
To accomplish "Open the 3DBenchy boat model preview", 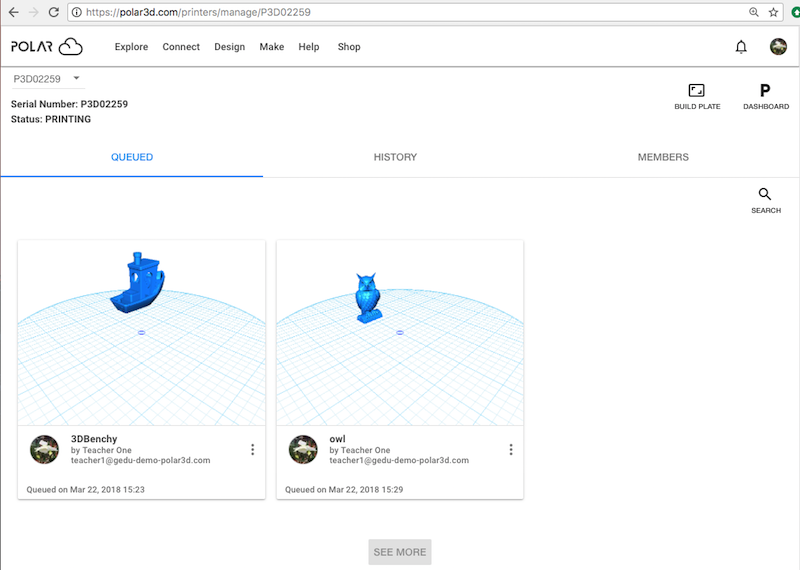I will coord(141,333).
